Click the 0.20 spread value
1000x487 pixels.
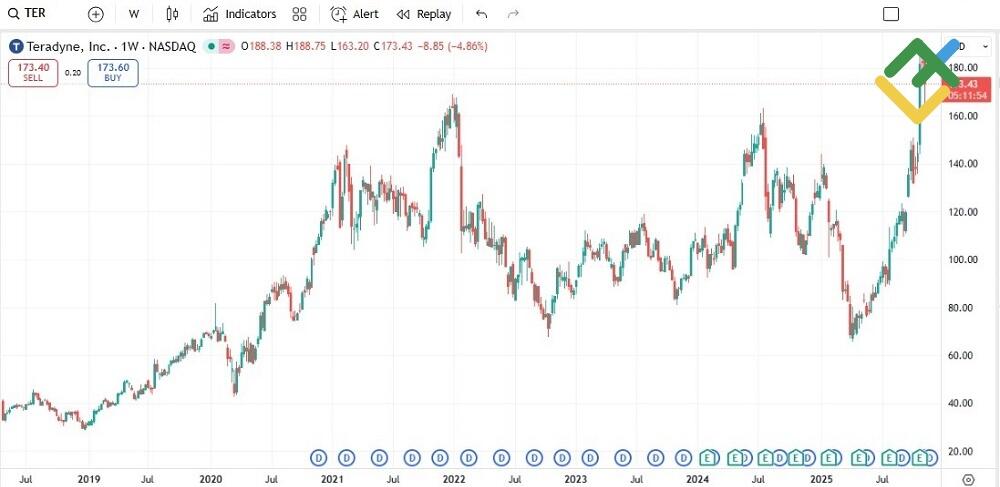(x=73, y=73)
